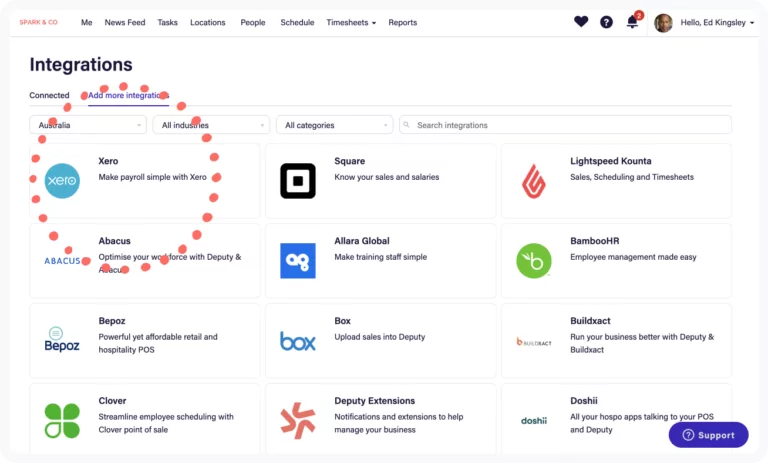Open notifications bell icon
Screen dimensions: 768x463
633,22
